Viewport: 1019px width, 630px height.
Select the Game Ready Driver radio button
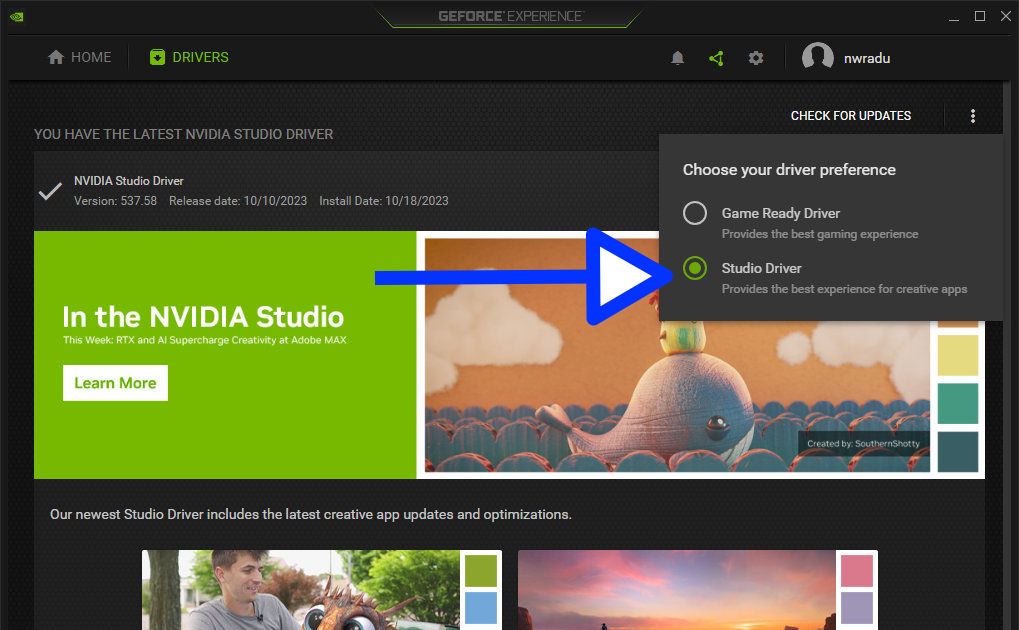click(694, 213)
